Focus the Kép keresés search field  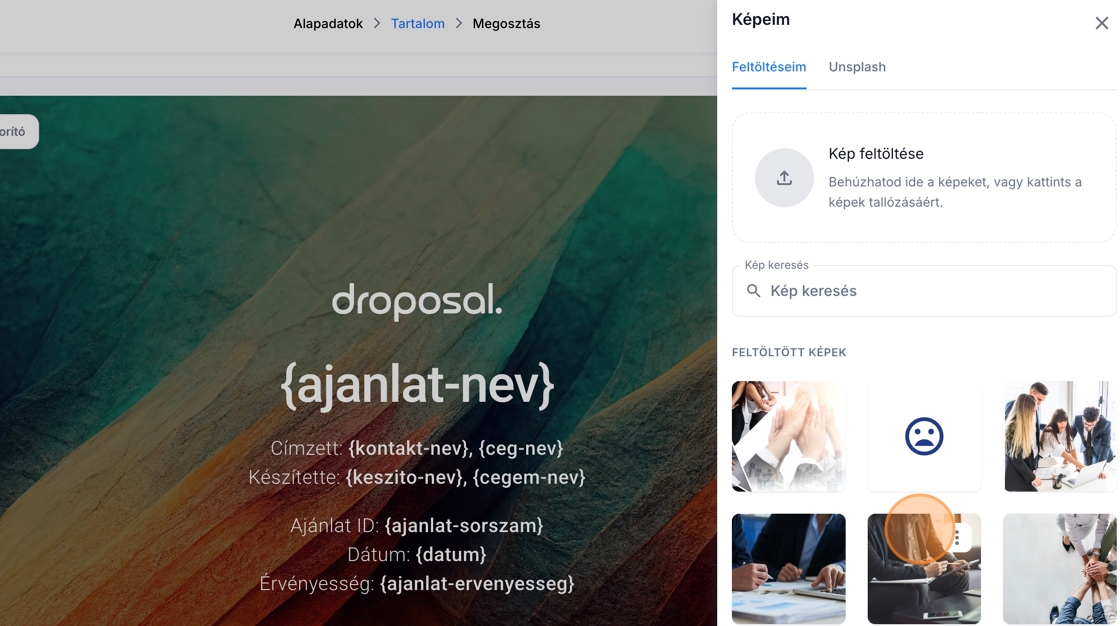click(935, 291)
